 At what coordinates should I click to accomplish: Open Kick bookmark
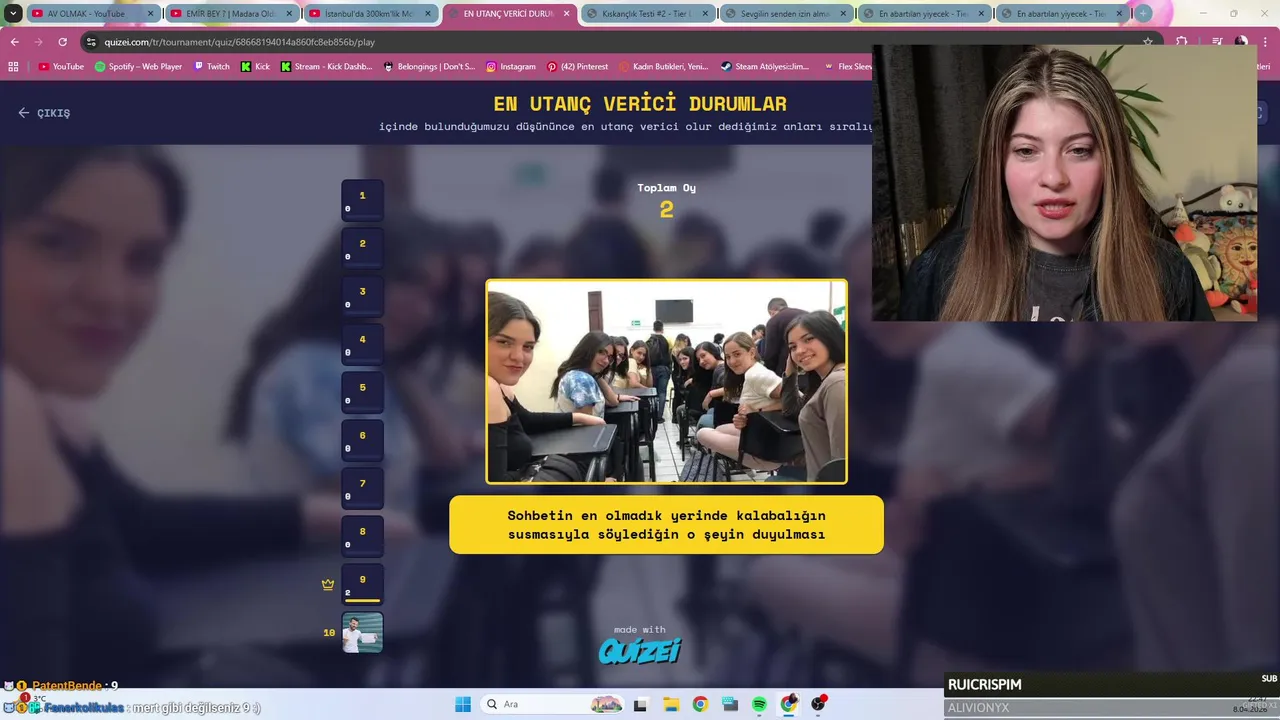[255, 66]
